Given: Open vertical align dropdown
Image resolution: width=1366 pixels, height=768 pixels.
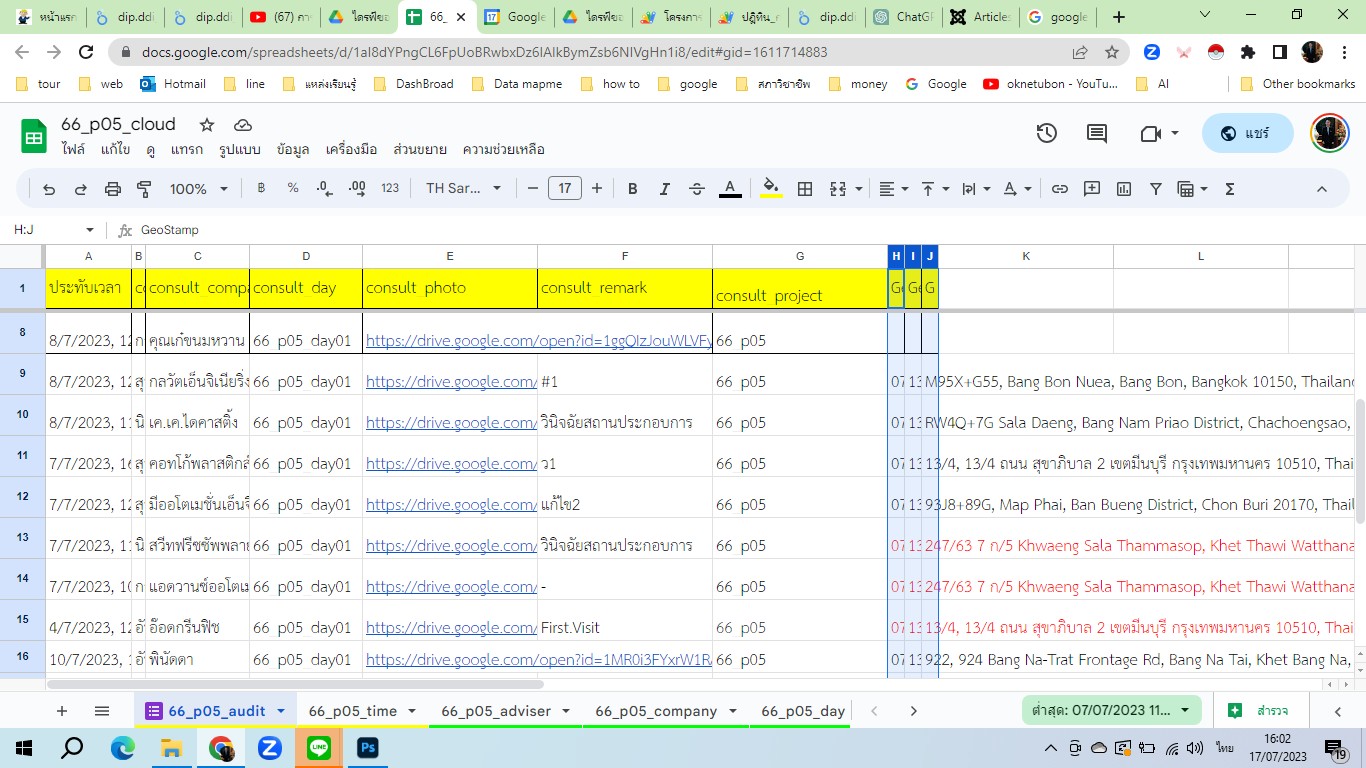Looking at the screenshot, I should pyautogui.click(x=934, y=189).
